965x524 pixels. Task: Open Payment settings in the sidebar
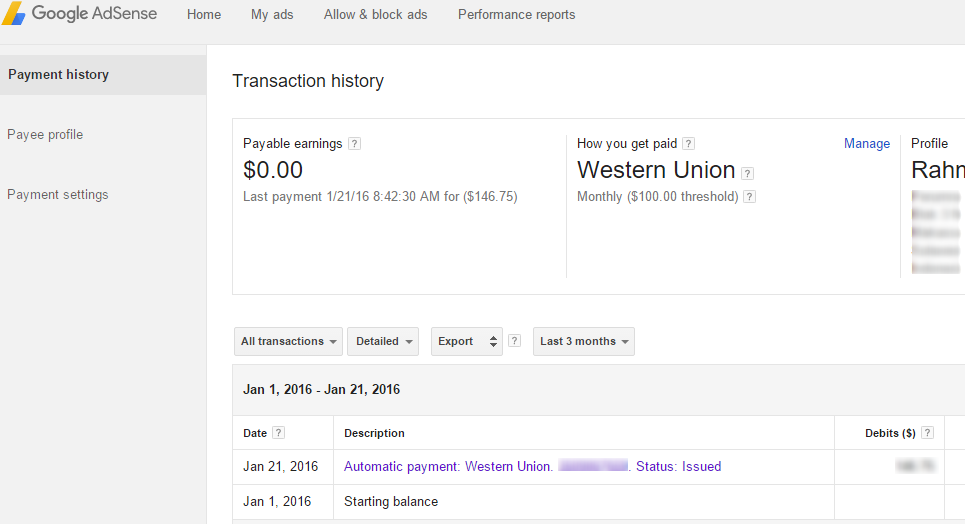(58, 195)
